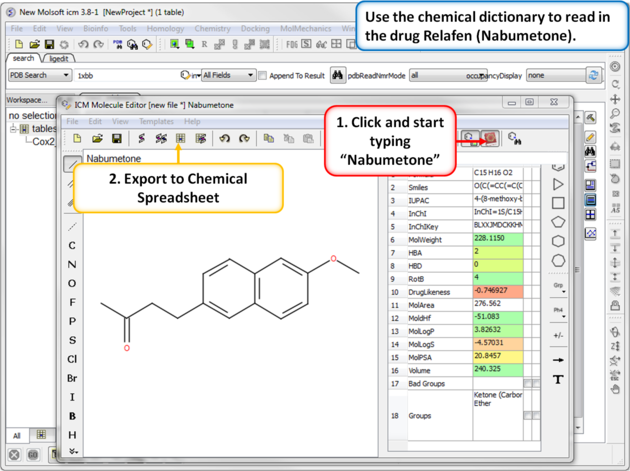Undo last action in Molecule Editor
This screenshot has height=471, width=630.
225,139
